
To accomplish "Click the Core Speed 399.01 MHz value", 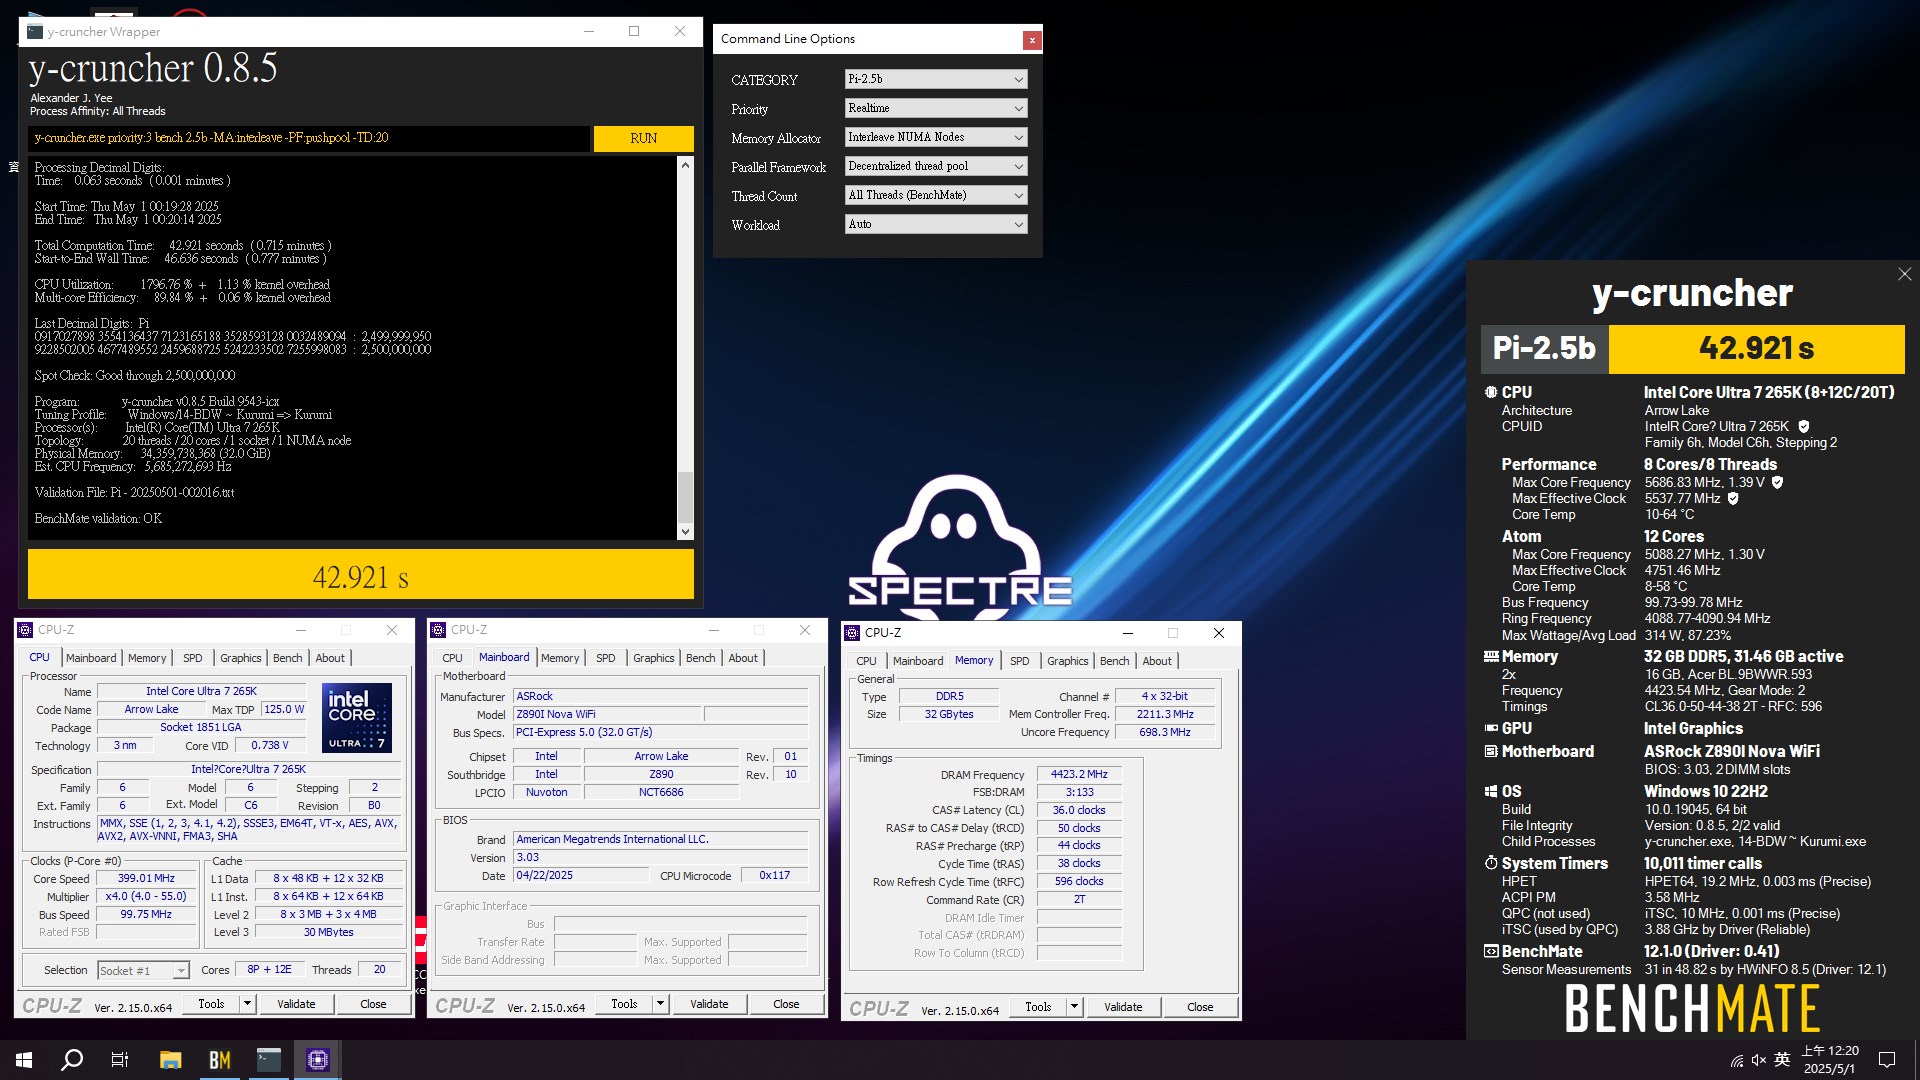I will point(146,878).
